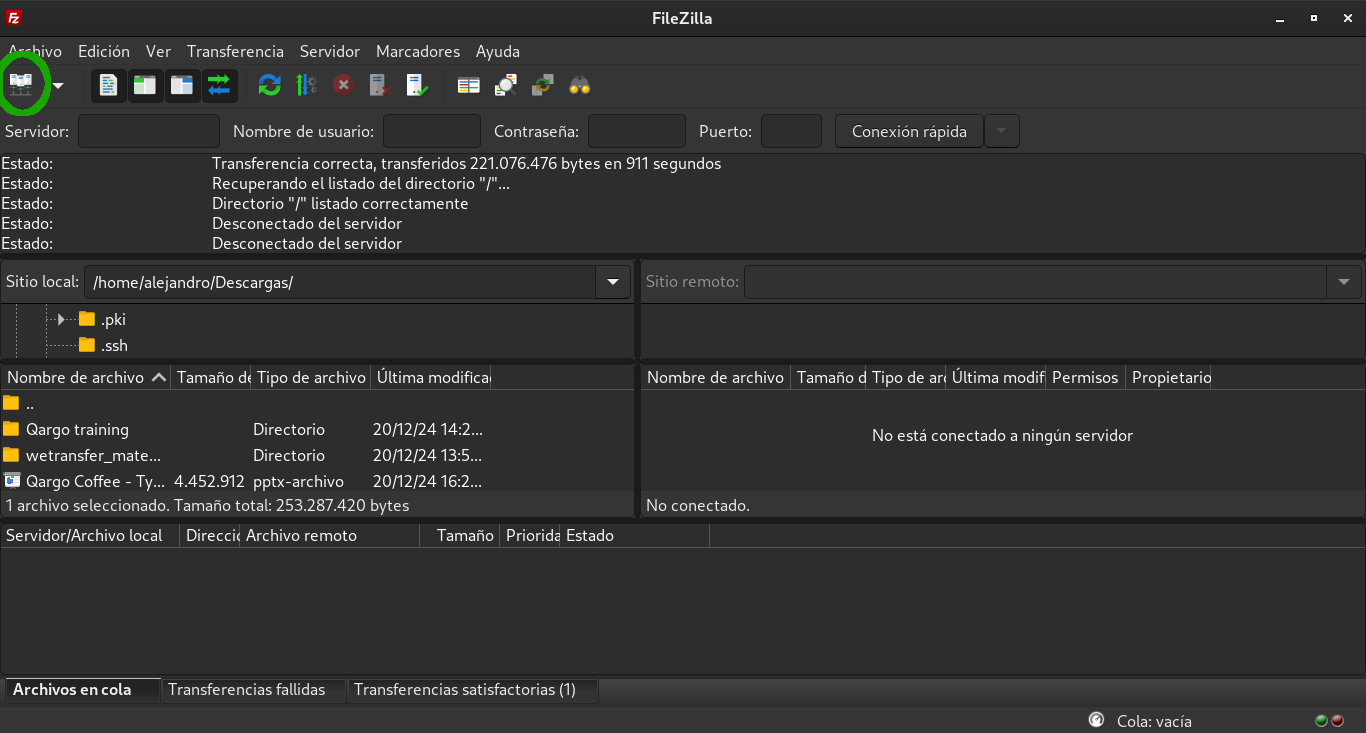The height and width of the screenshot is (733, 1366).
Task: Click the Servidor/Archivo local queue column header
Action: click(91, 535)
